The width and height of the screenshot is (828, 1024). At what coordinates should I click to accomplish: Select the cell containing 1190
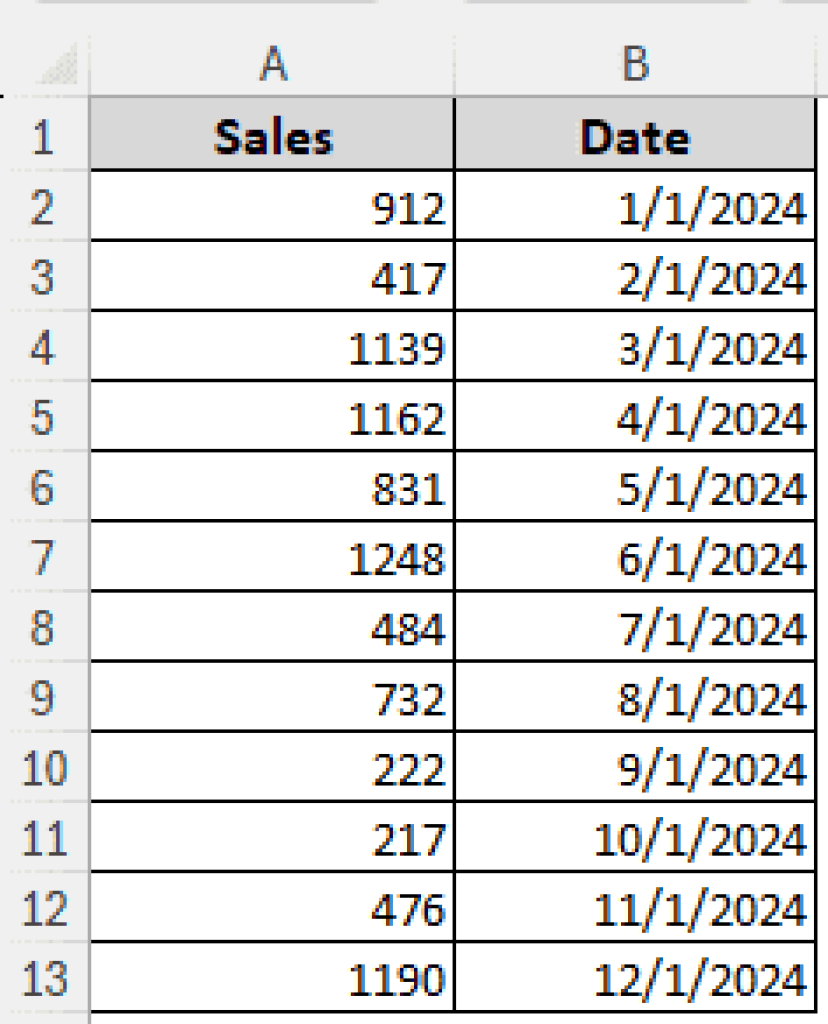point(273,977)
